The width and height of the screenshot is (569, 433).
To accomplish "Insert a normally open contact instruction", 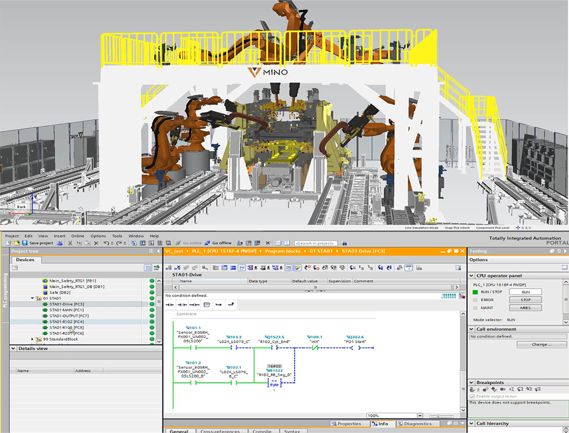I will click(x=170, y=305).
